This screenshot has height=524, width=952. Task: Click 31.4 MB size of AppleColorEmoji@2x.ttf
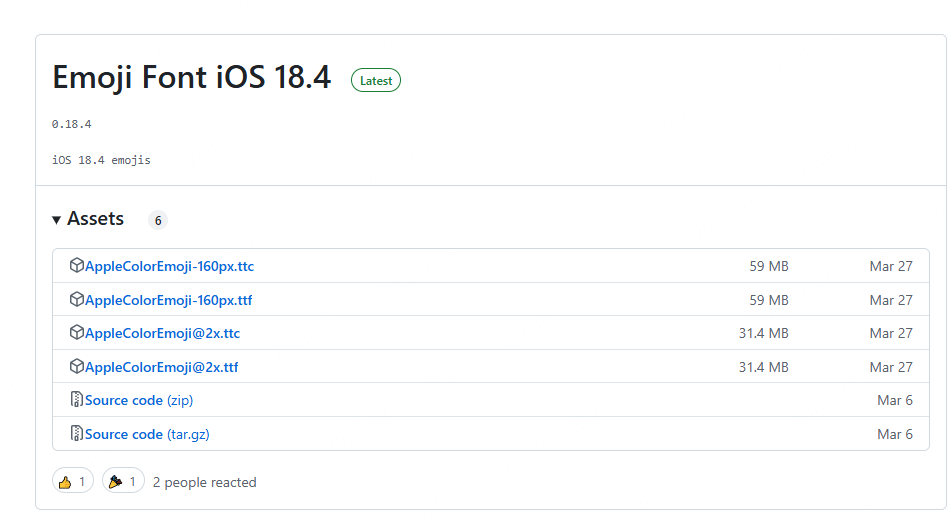[x=763, y=367]
